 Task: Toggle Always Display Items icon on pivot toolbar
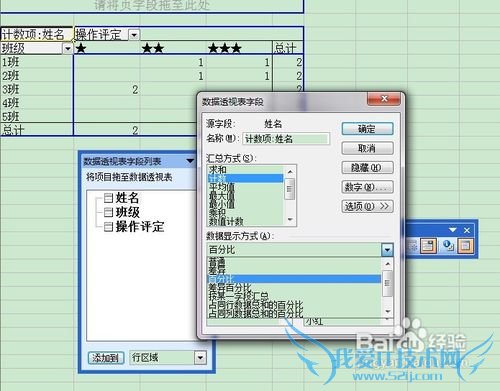pos(428,246)
